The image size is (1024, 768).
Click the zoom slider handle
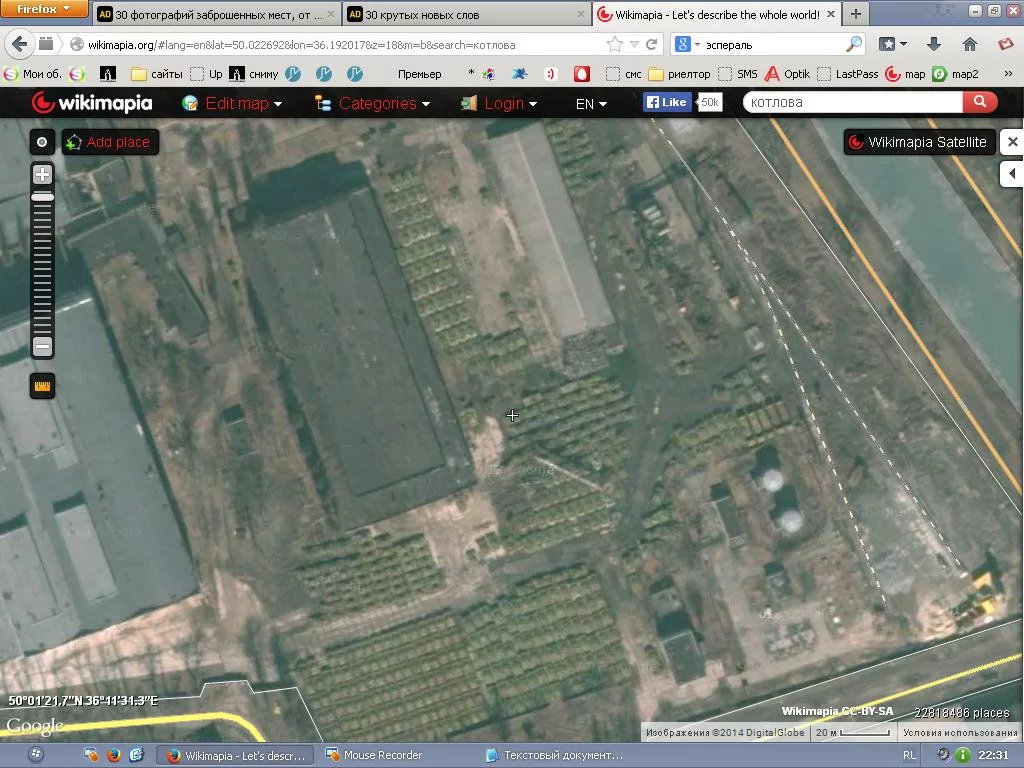pyautogui.click(x=42, y=197)
